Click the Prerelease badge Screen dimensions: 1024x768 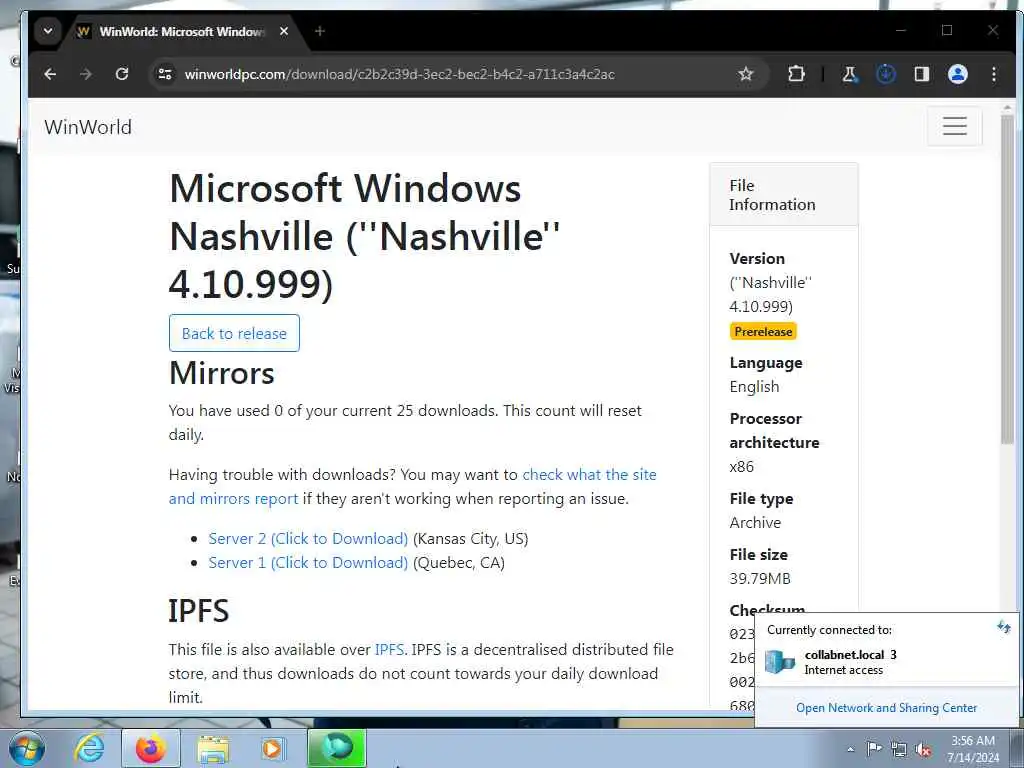click(763, 332)
